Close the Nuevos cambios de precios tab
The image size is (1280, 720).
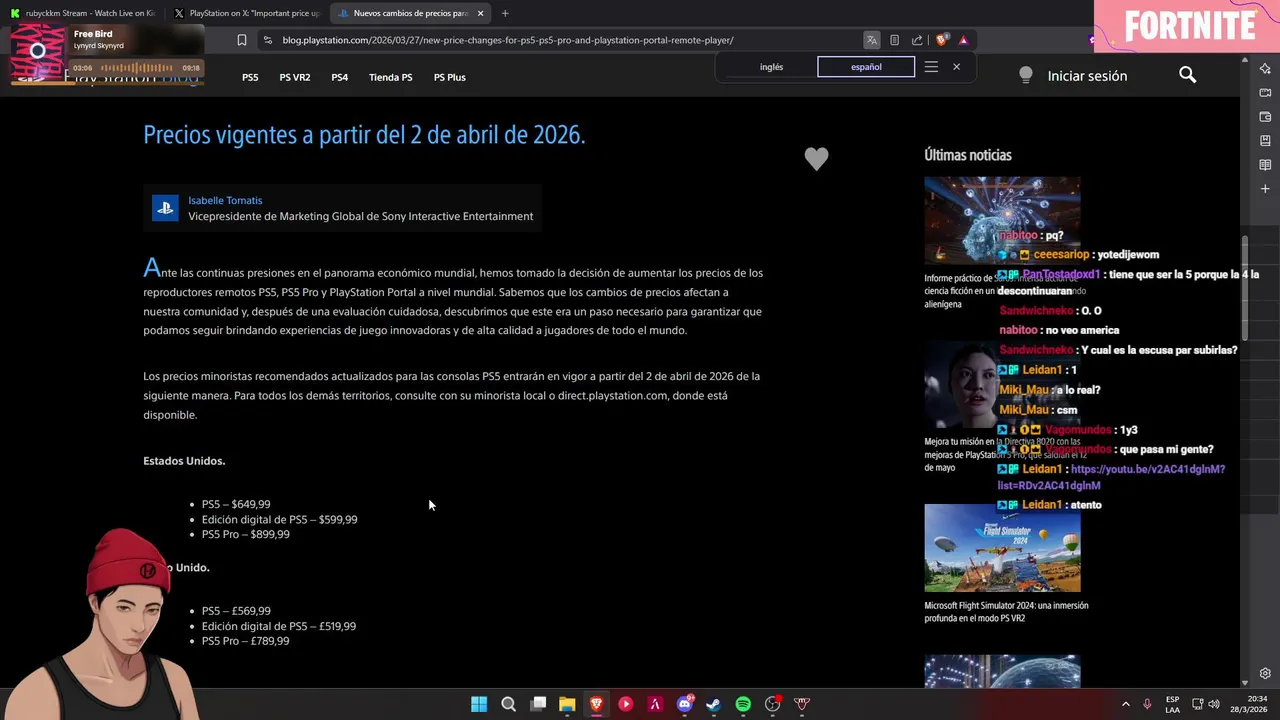pos(481,13)
